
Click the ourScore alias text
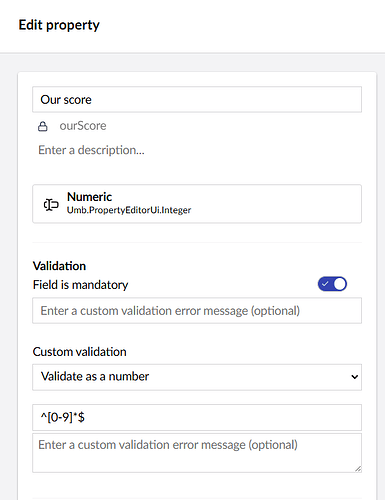click(83, 126)
